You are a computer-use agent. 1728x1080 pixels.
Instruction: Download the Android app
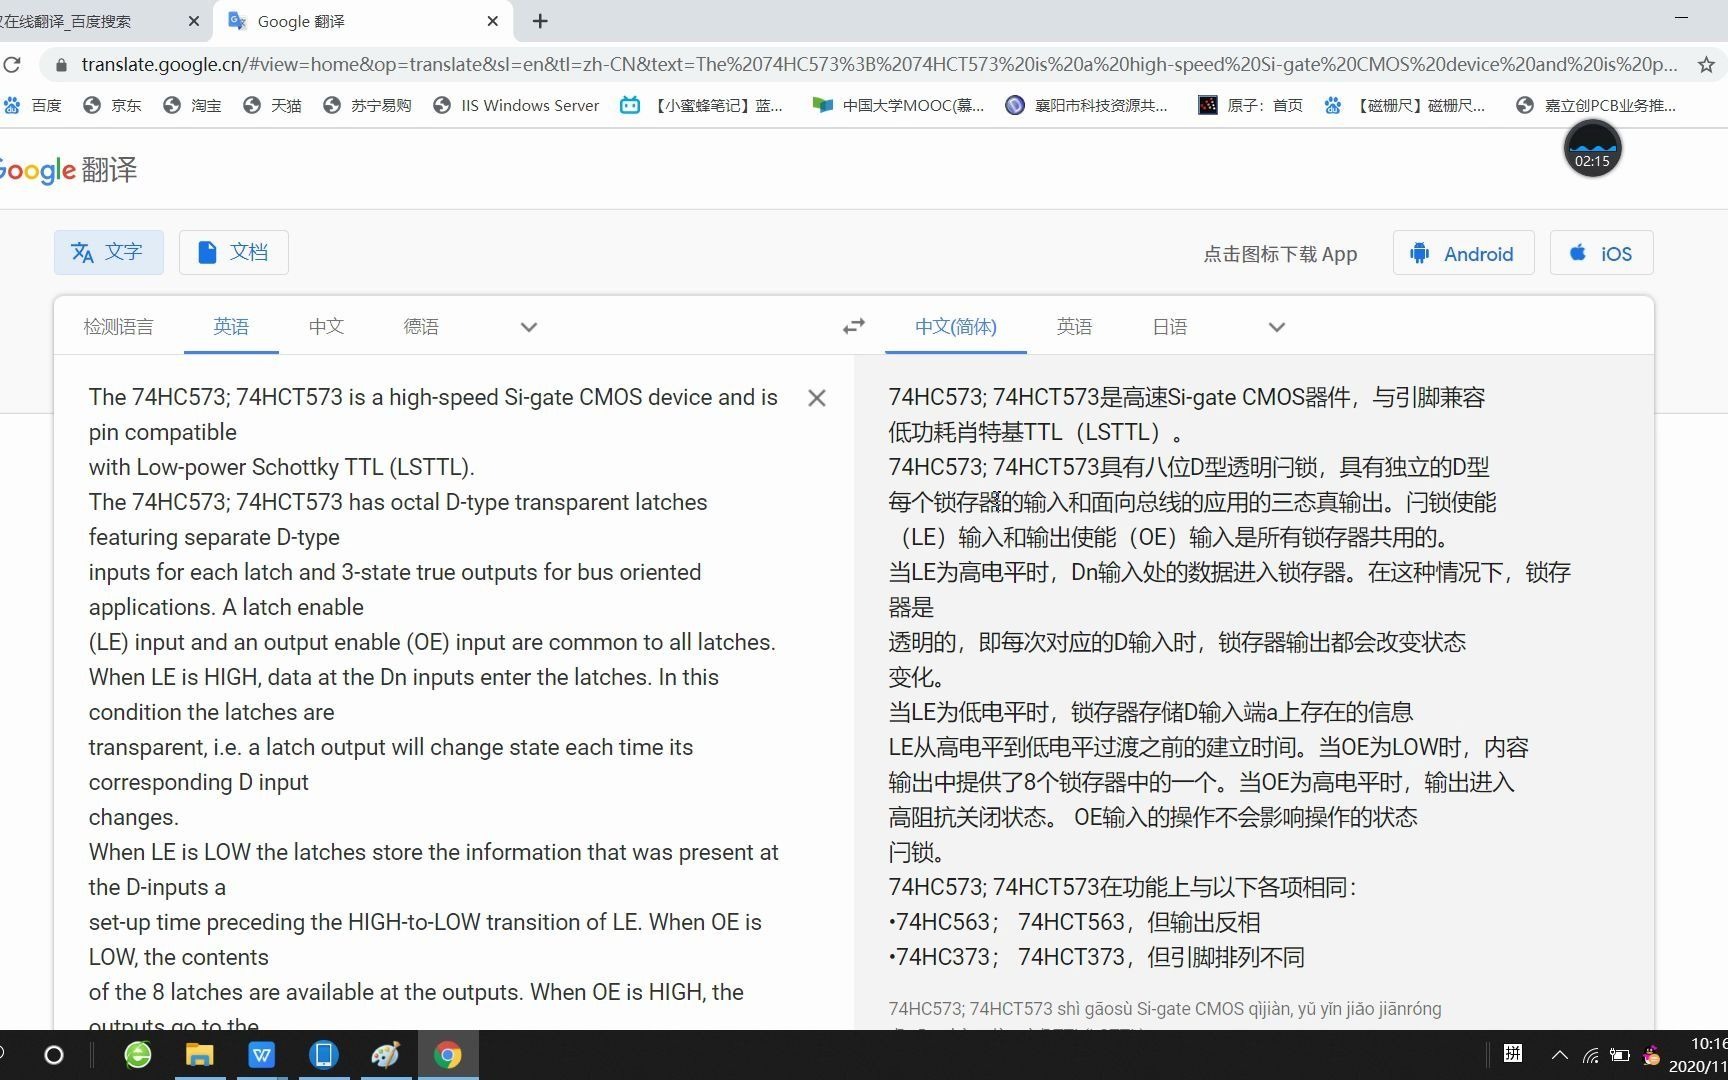click(1463, 254)
